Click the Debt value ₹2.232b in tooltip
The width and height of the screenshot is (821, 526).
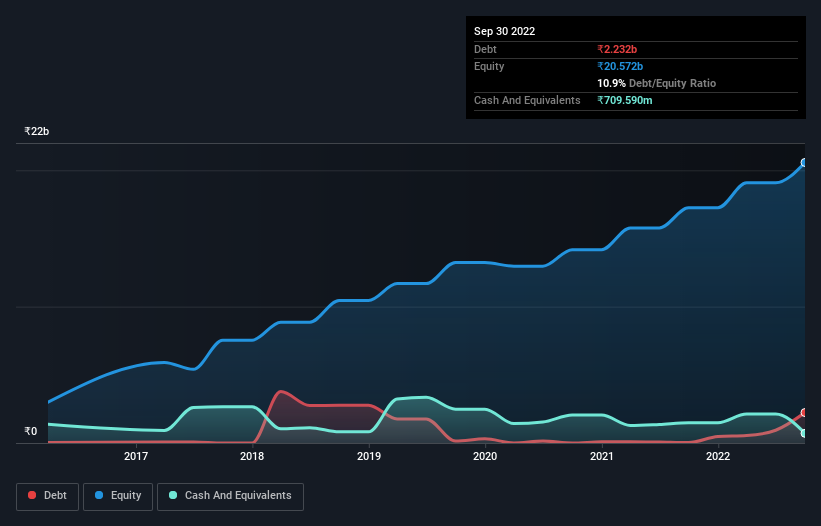point(617,49)
